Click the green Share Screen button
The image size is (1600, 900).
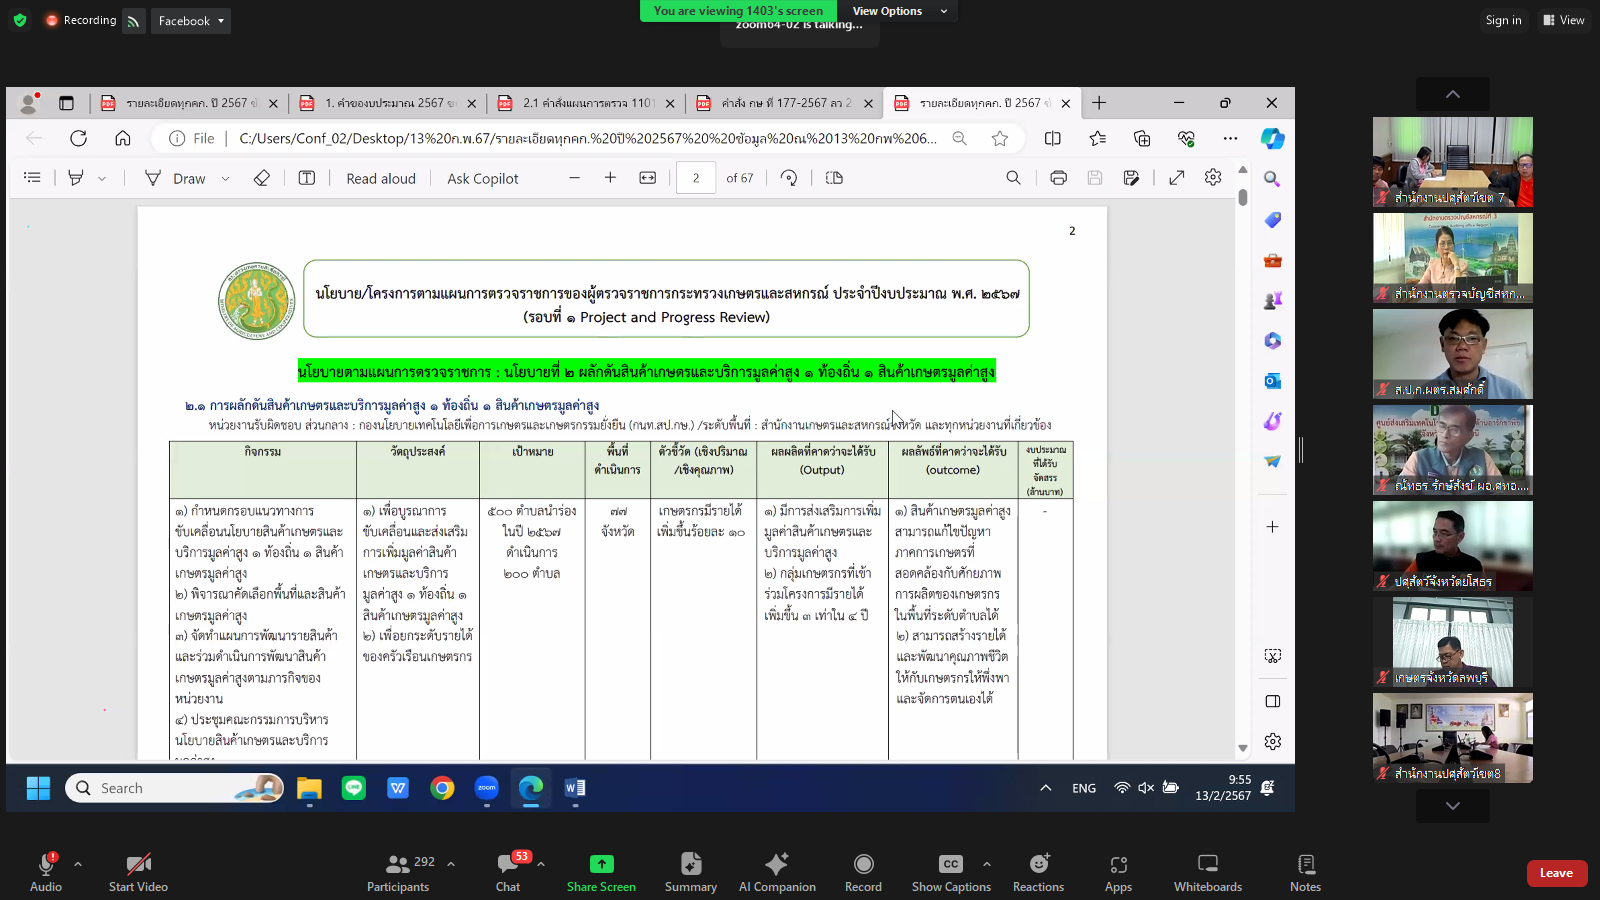[601, 872]
